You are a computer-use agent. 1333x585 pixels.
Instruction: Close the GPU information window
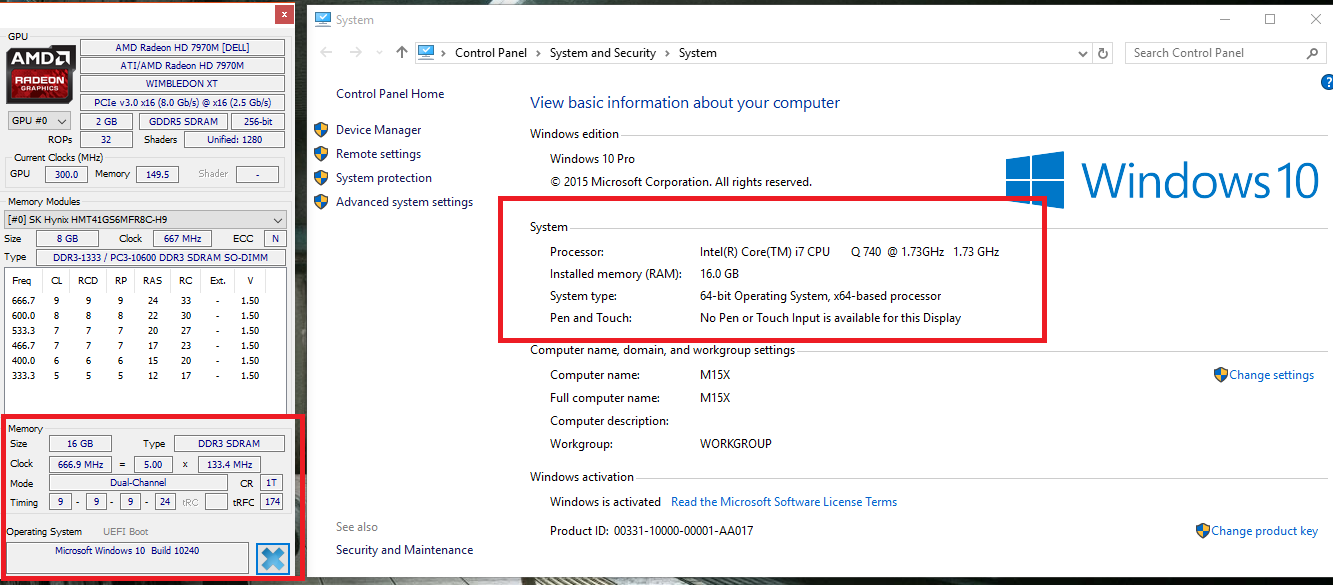(285, 15)
